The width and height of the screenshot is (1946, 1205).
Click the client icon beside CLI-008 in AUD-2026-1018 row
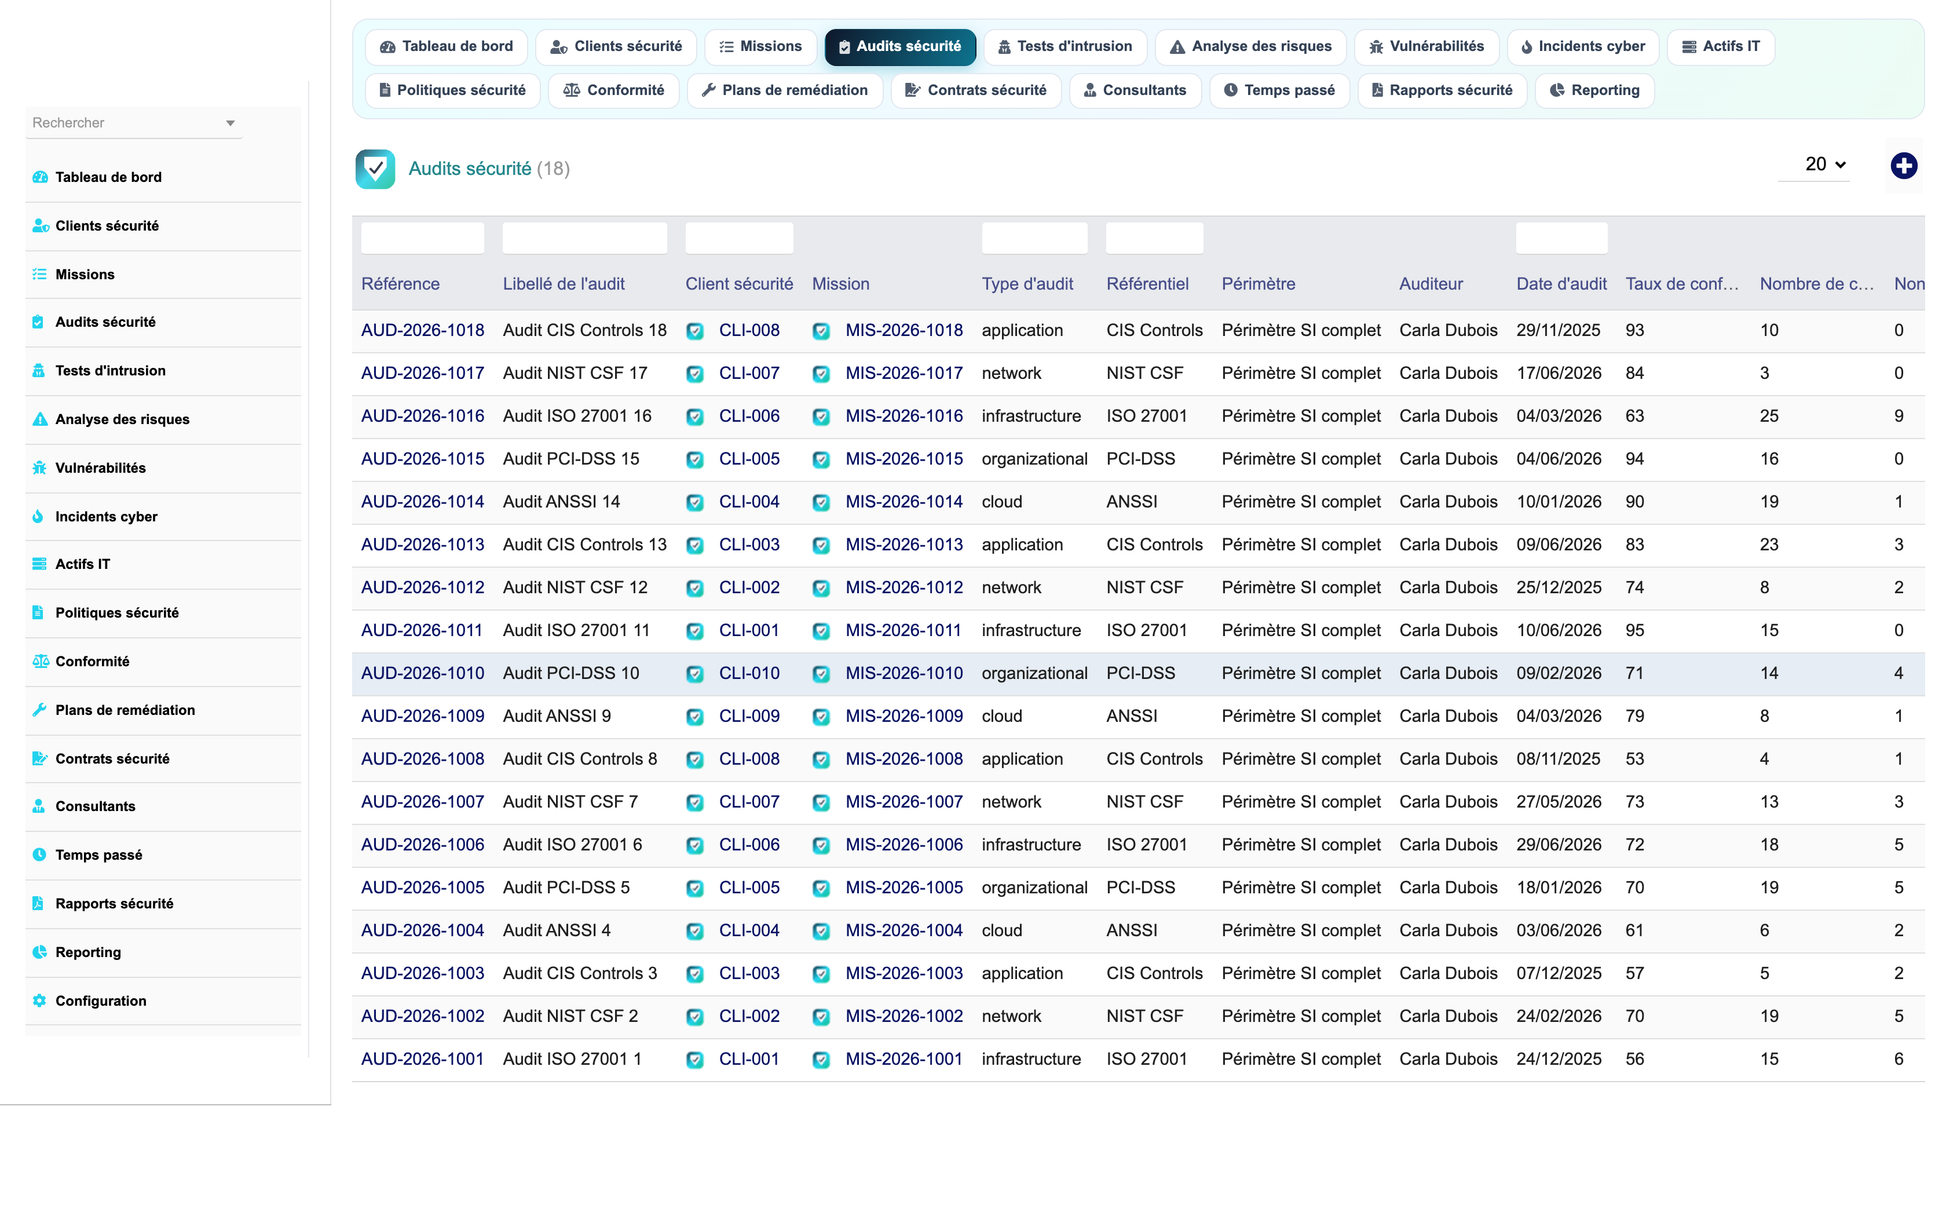[695, 331]
